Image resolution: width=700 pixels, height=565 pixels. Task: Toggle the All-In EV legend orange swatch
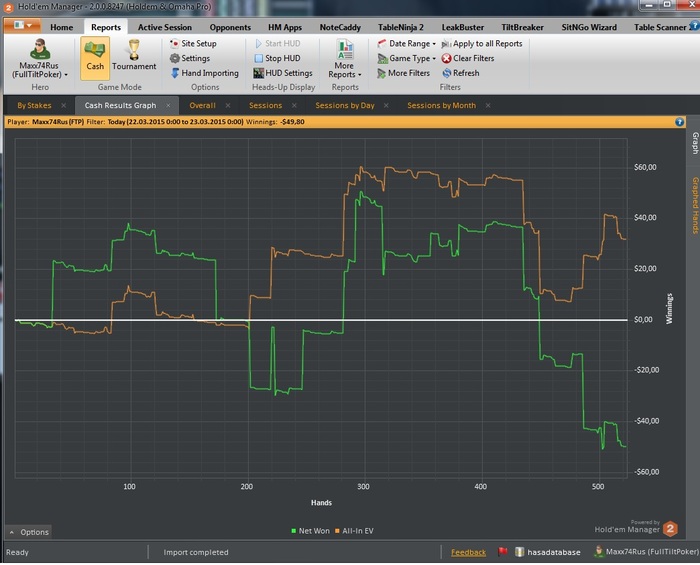[337, 531]
